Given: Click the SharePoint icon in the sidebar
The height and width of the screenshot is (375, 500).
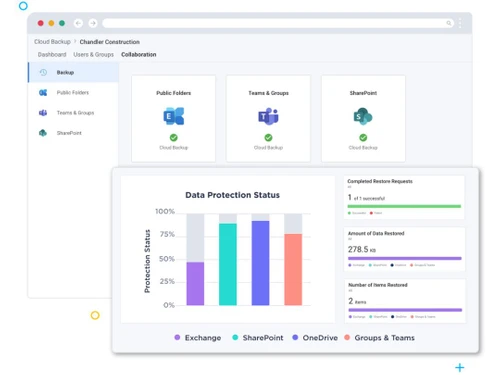Looking at the screenshot, I should [43, 133].
